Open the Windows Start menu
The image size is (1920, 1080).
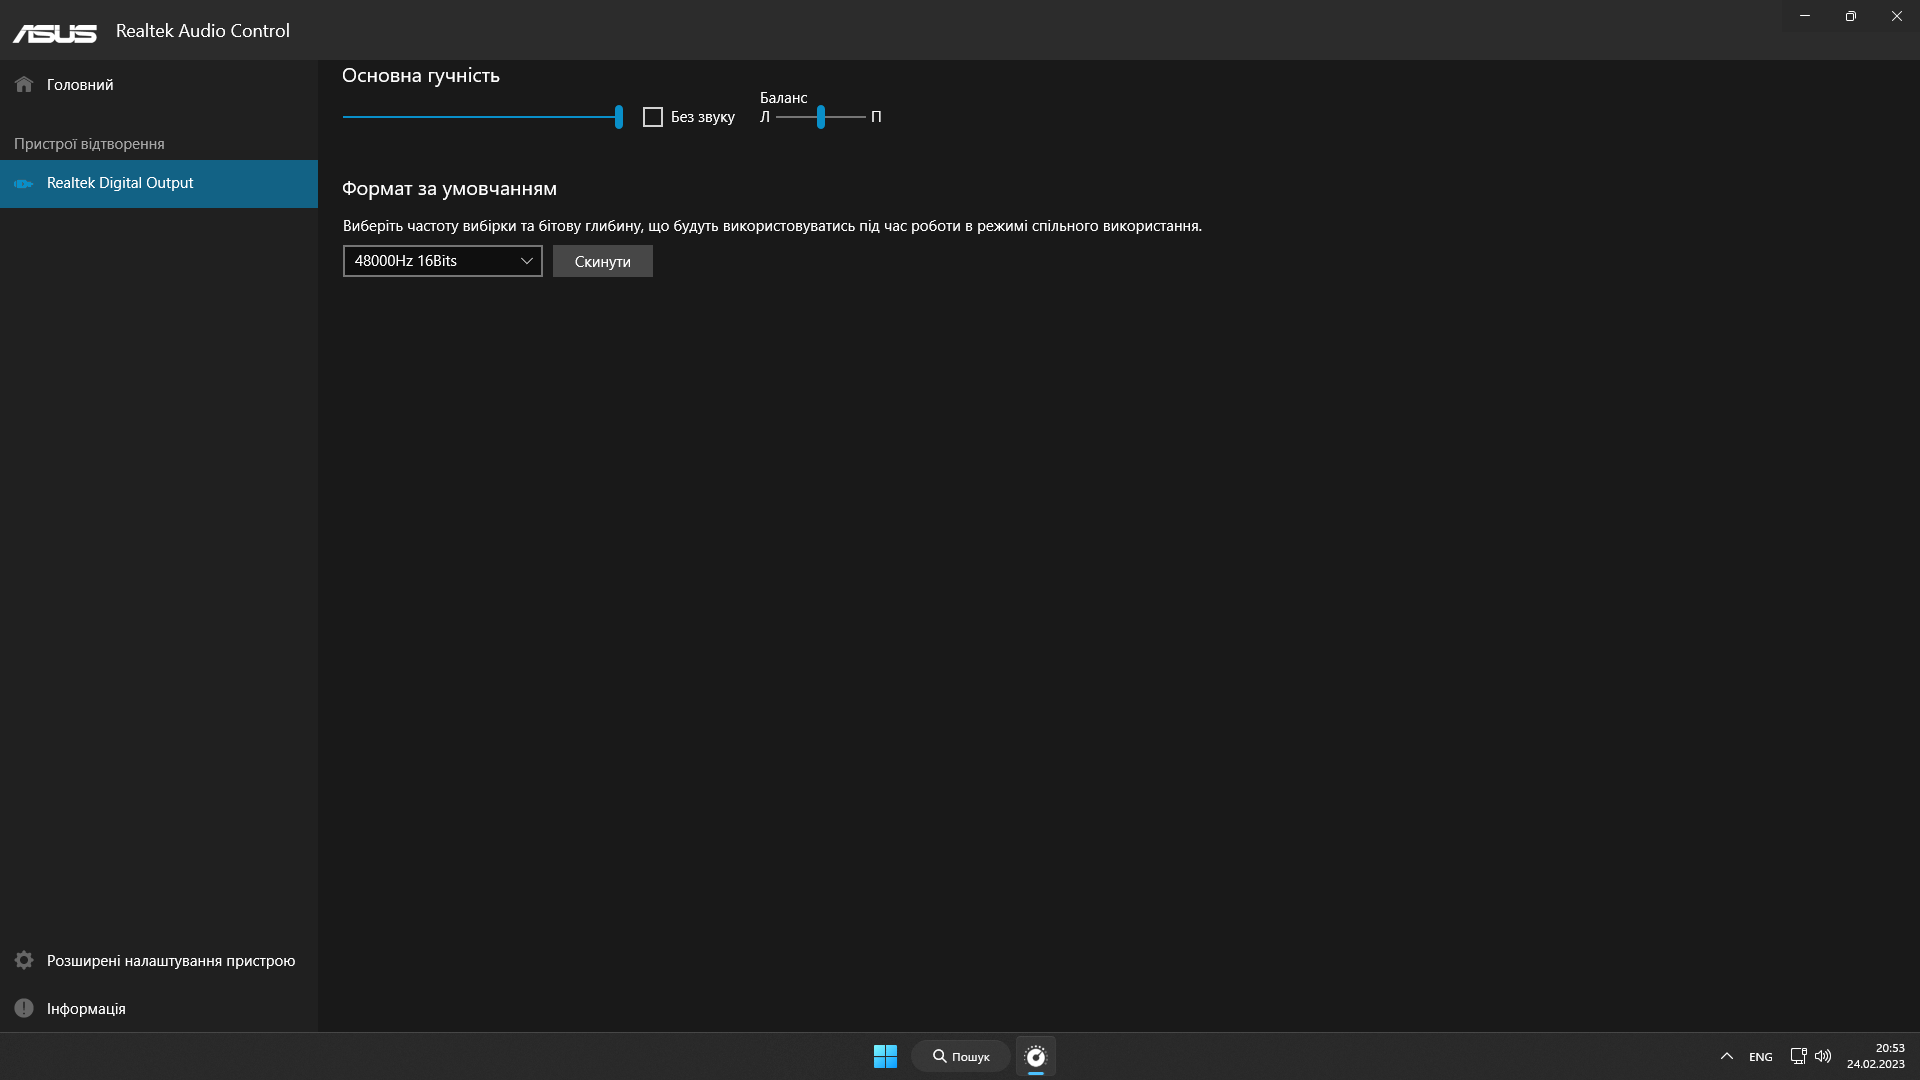tap(885, 1056)
